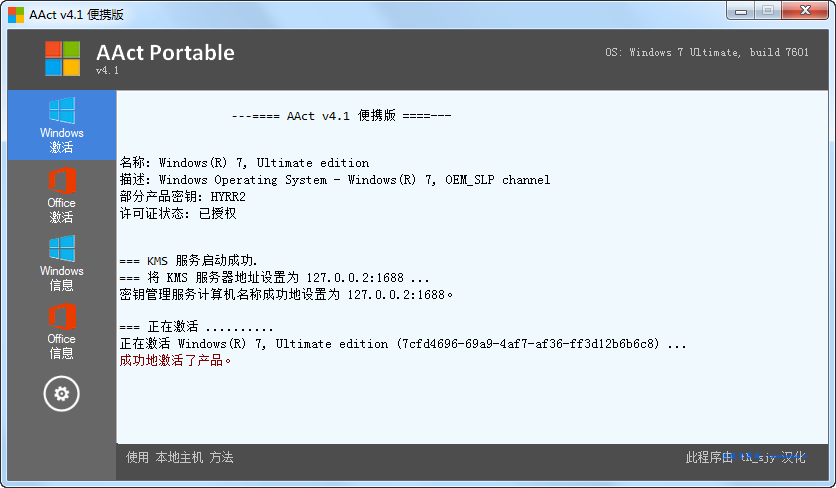
Task: Open the Windows 信息 sidebar icon
Action: point(62,263)
